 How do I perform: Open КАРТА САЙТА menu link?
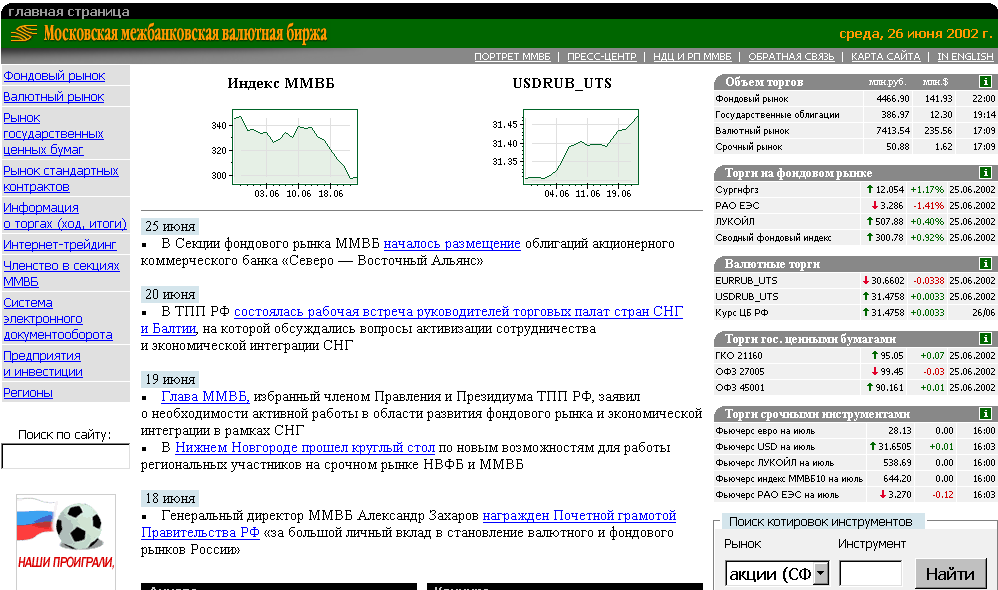(885, 57)
